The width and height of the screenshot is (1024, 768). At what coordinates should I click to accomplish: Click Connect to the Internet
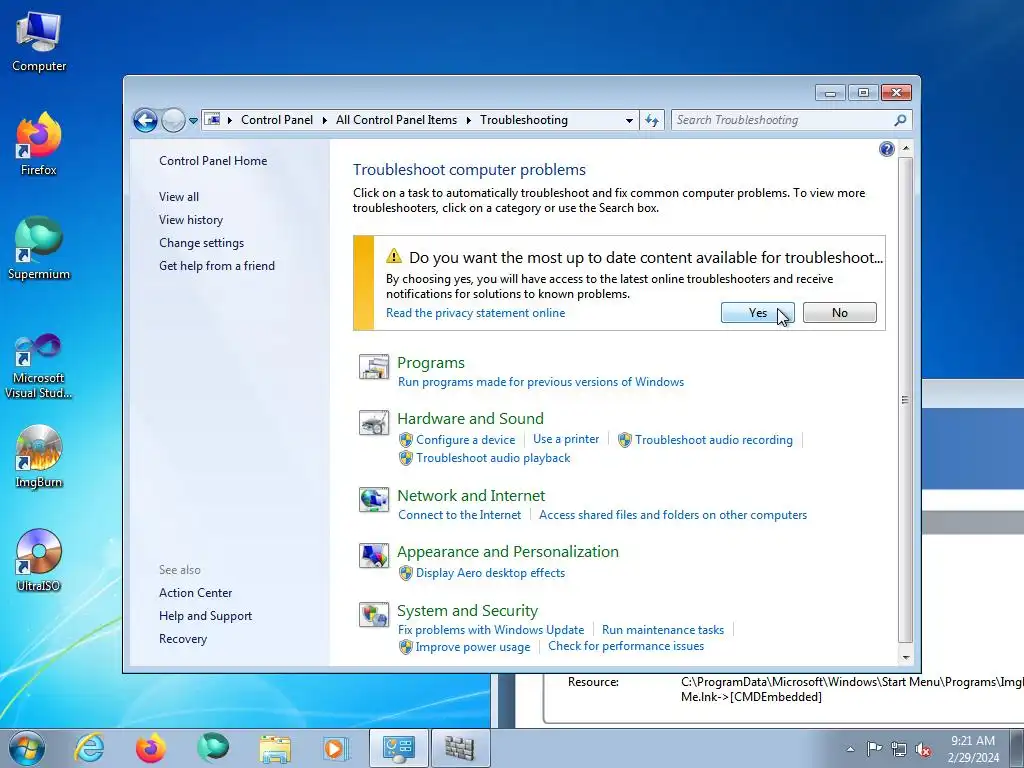click(x=460, y=515)
